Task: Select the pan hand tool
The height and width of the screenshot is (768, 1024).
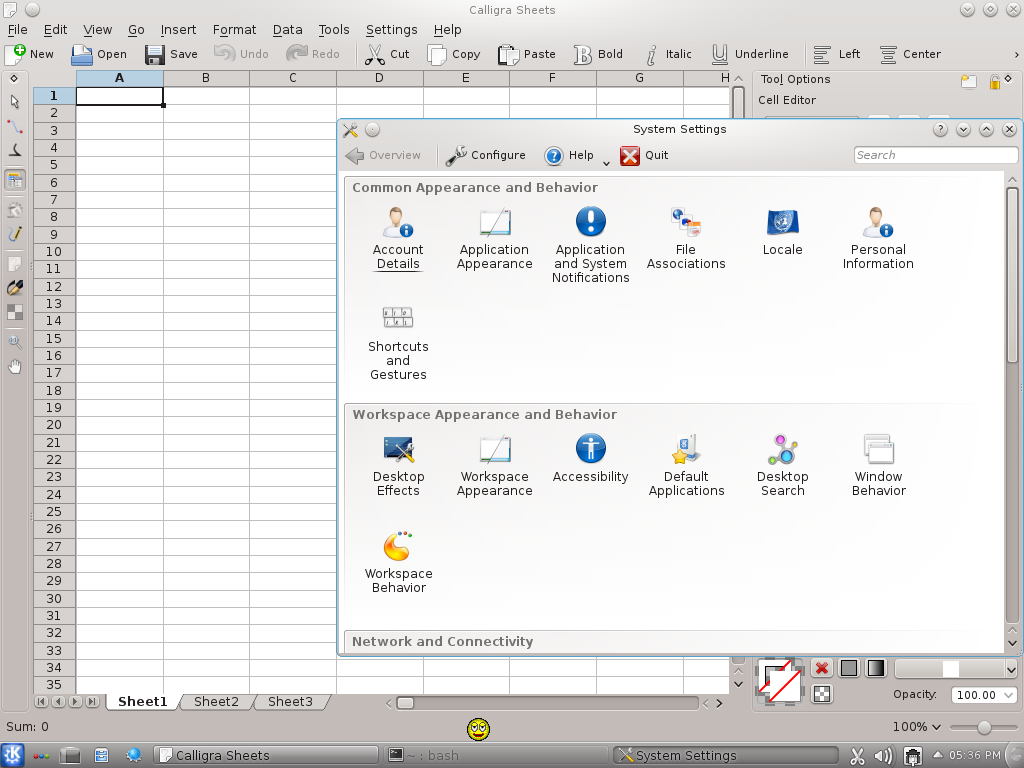Action: pos(14,366)
